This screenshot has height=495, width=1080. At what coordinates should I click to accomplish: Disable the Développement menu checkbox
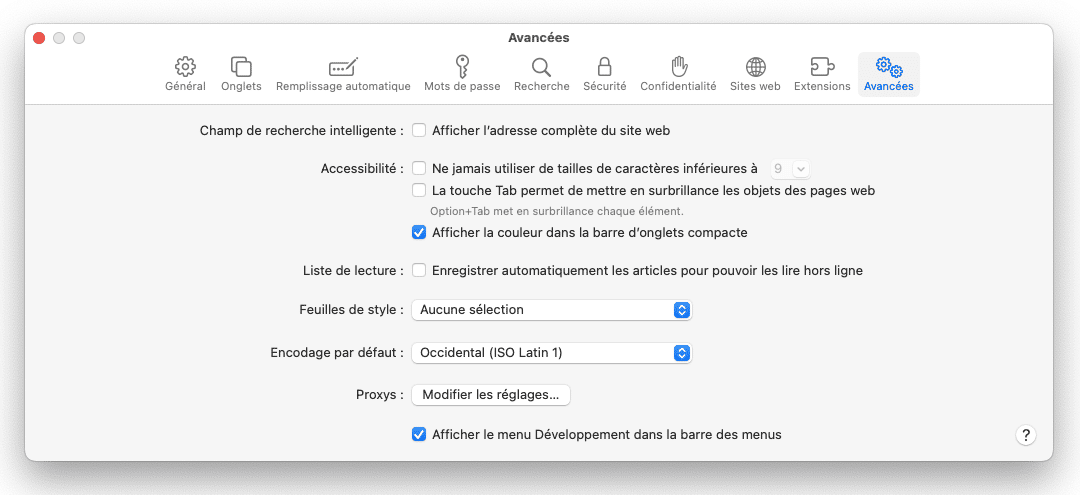[420, 435]
